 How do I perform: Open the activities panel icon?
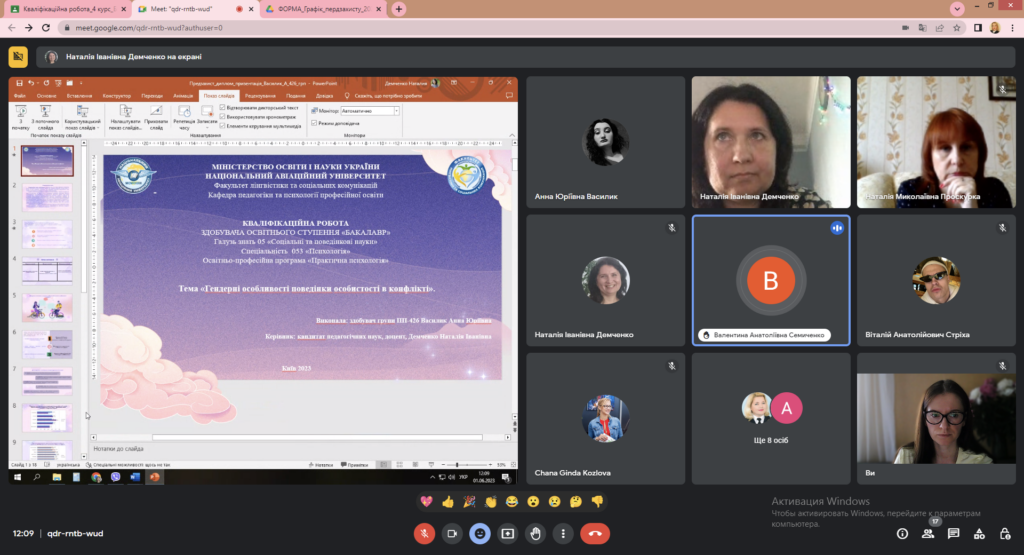979,534
